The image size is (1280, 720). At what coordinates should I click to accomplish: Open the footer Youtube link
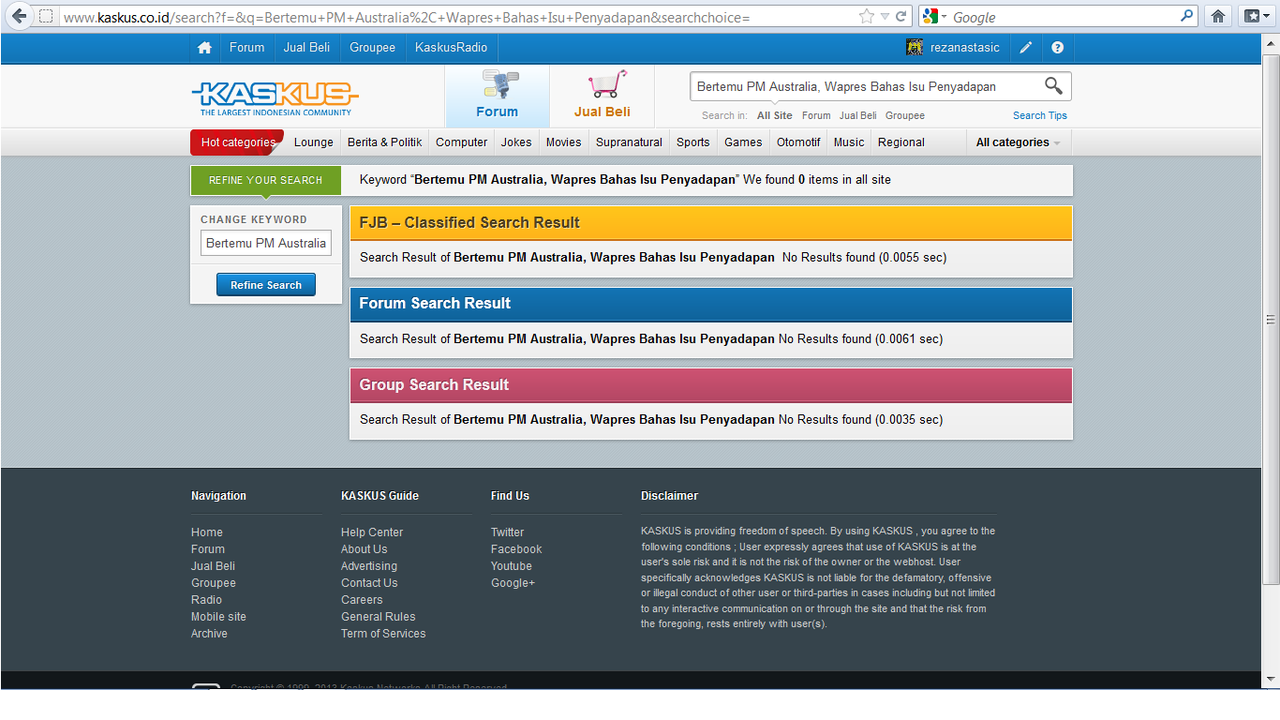coord(511,566)
